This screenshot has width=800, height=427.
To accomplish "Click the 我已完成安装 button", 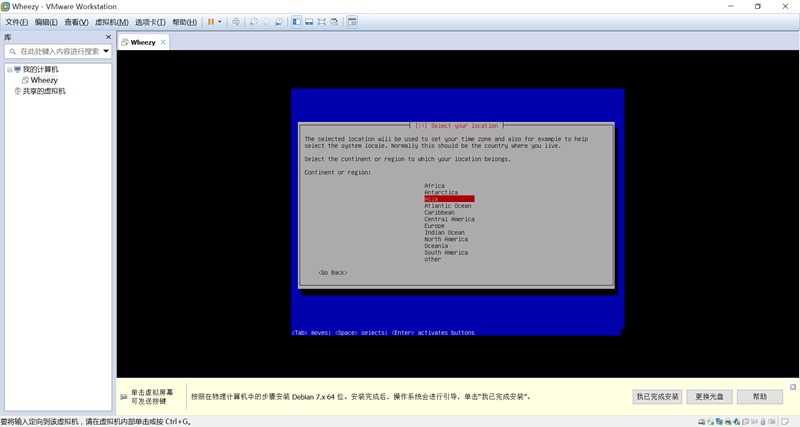I will pos(657,396).
